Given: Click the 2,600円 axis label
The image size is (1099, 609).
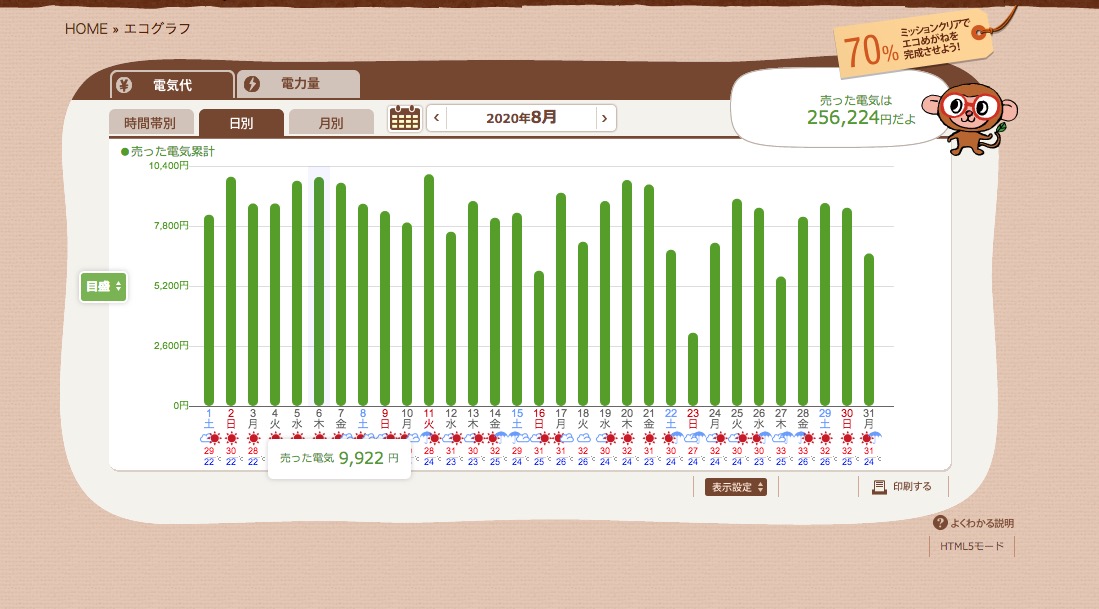Looking at the screenshot, I should (171, 345).
